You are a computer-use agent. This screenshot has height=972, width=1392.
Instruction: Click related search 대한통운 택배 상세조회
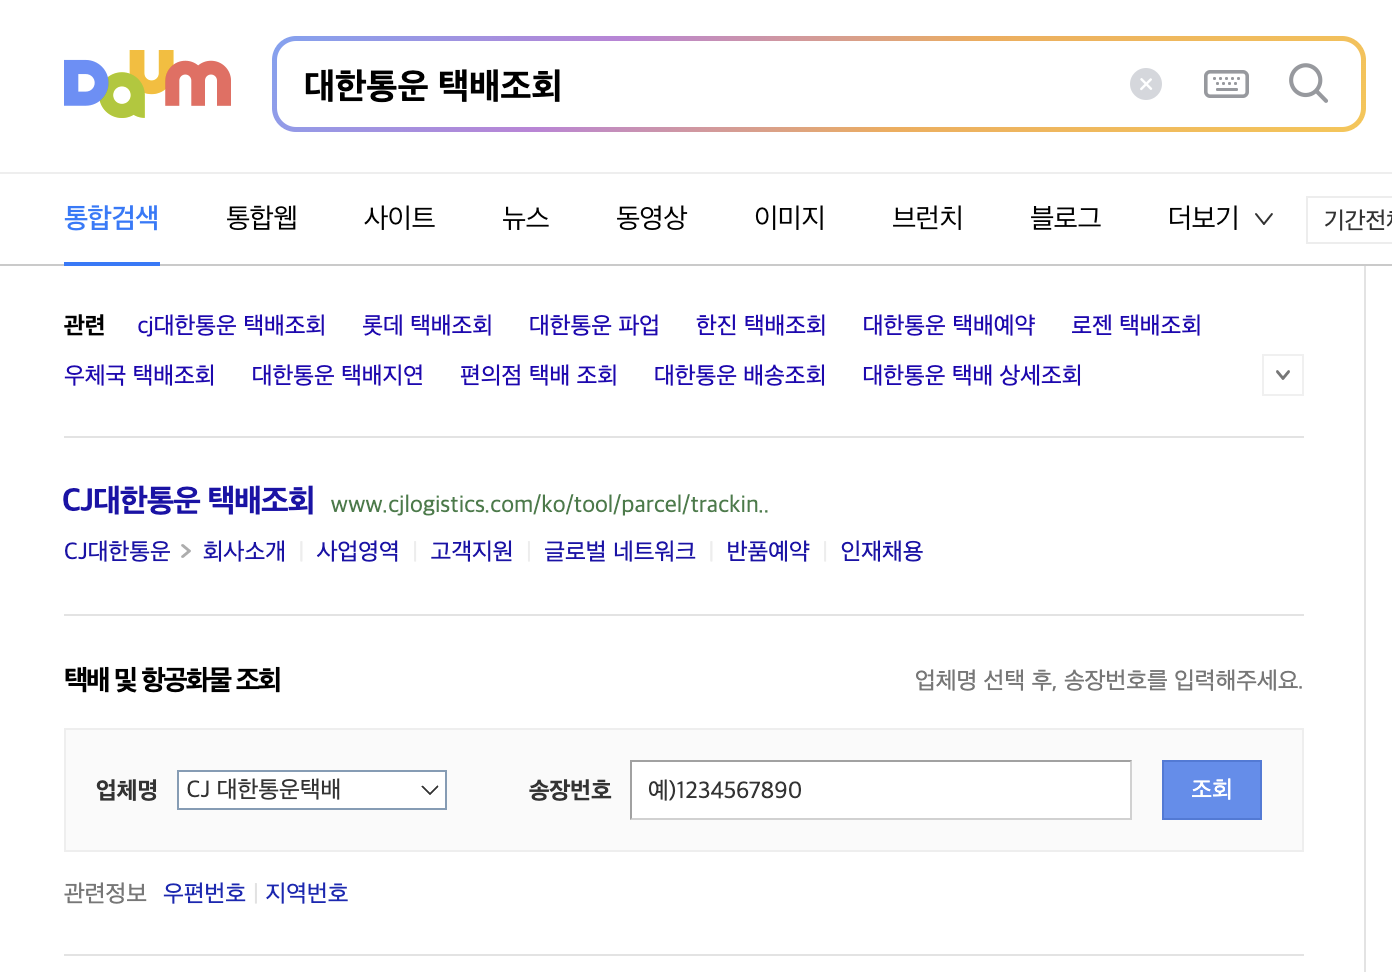click(x=973, y=375)
